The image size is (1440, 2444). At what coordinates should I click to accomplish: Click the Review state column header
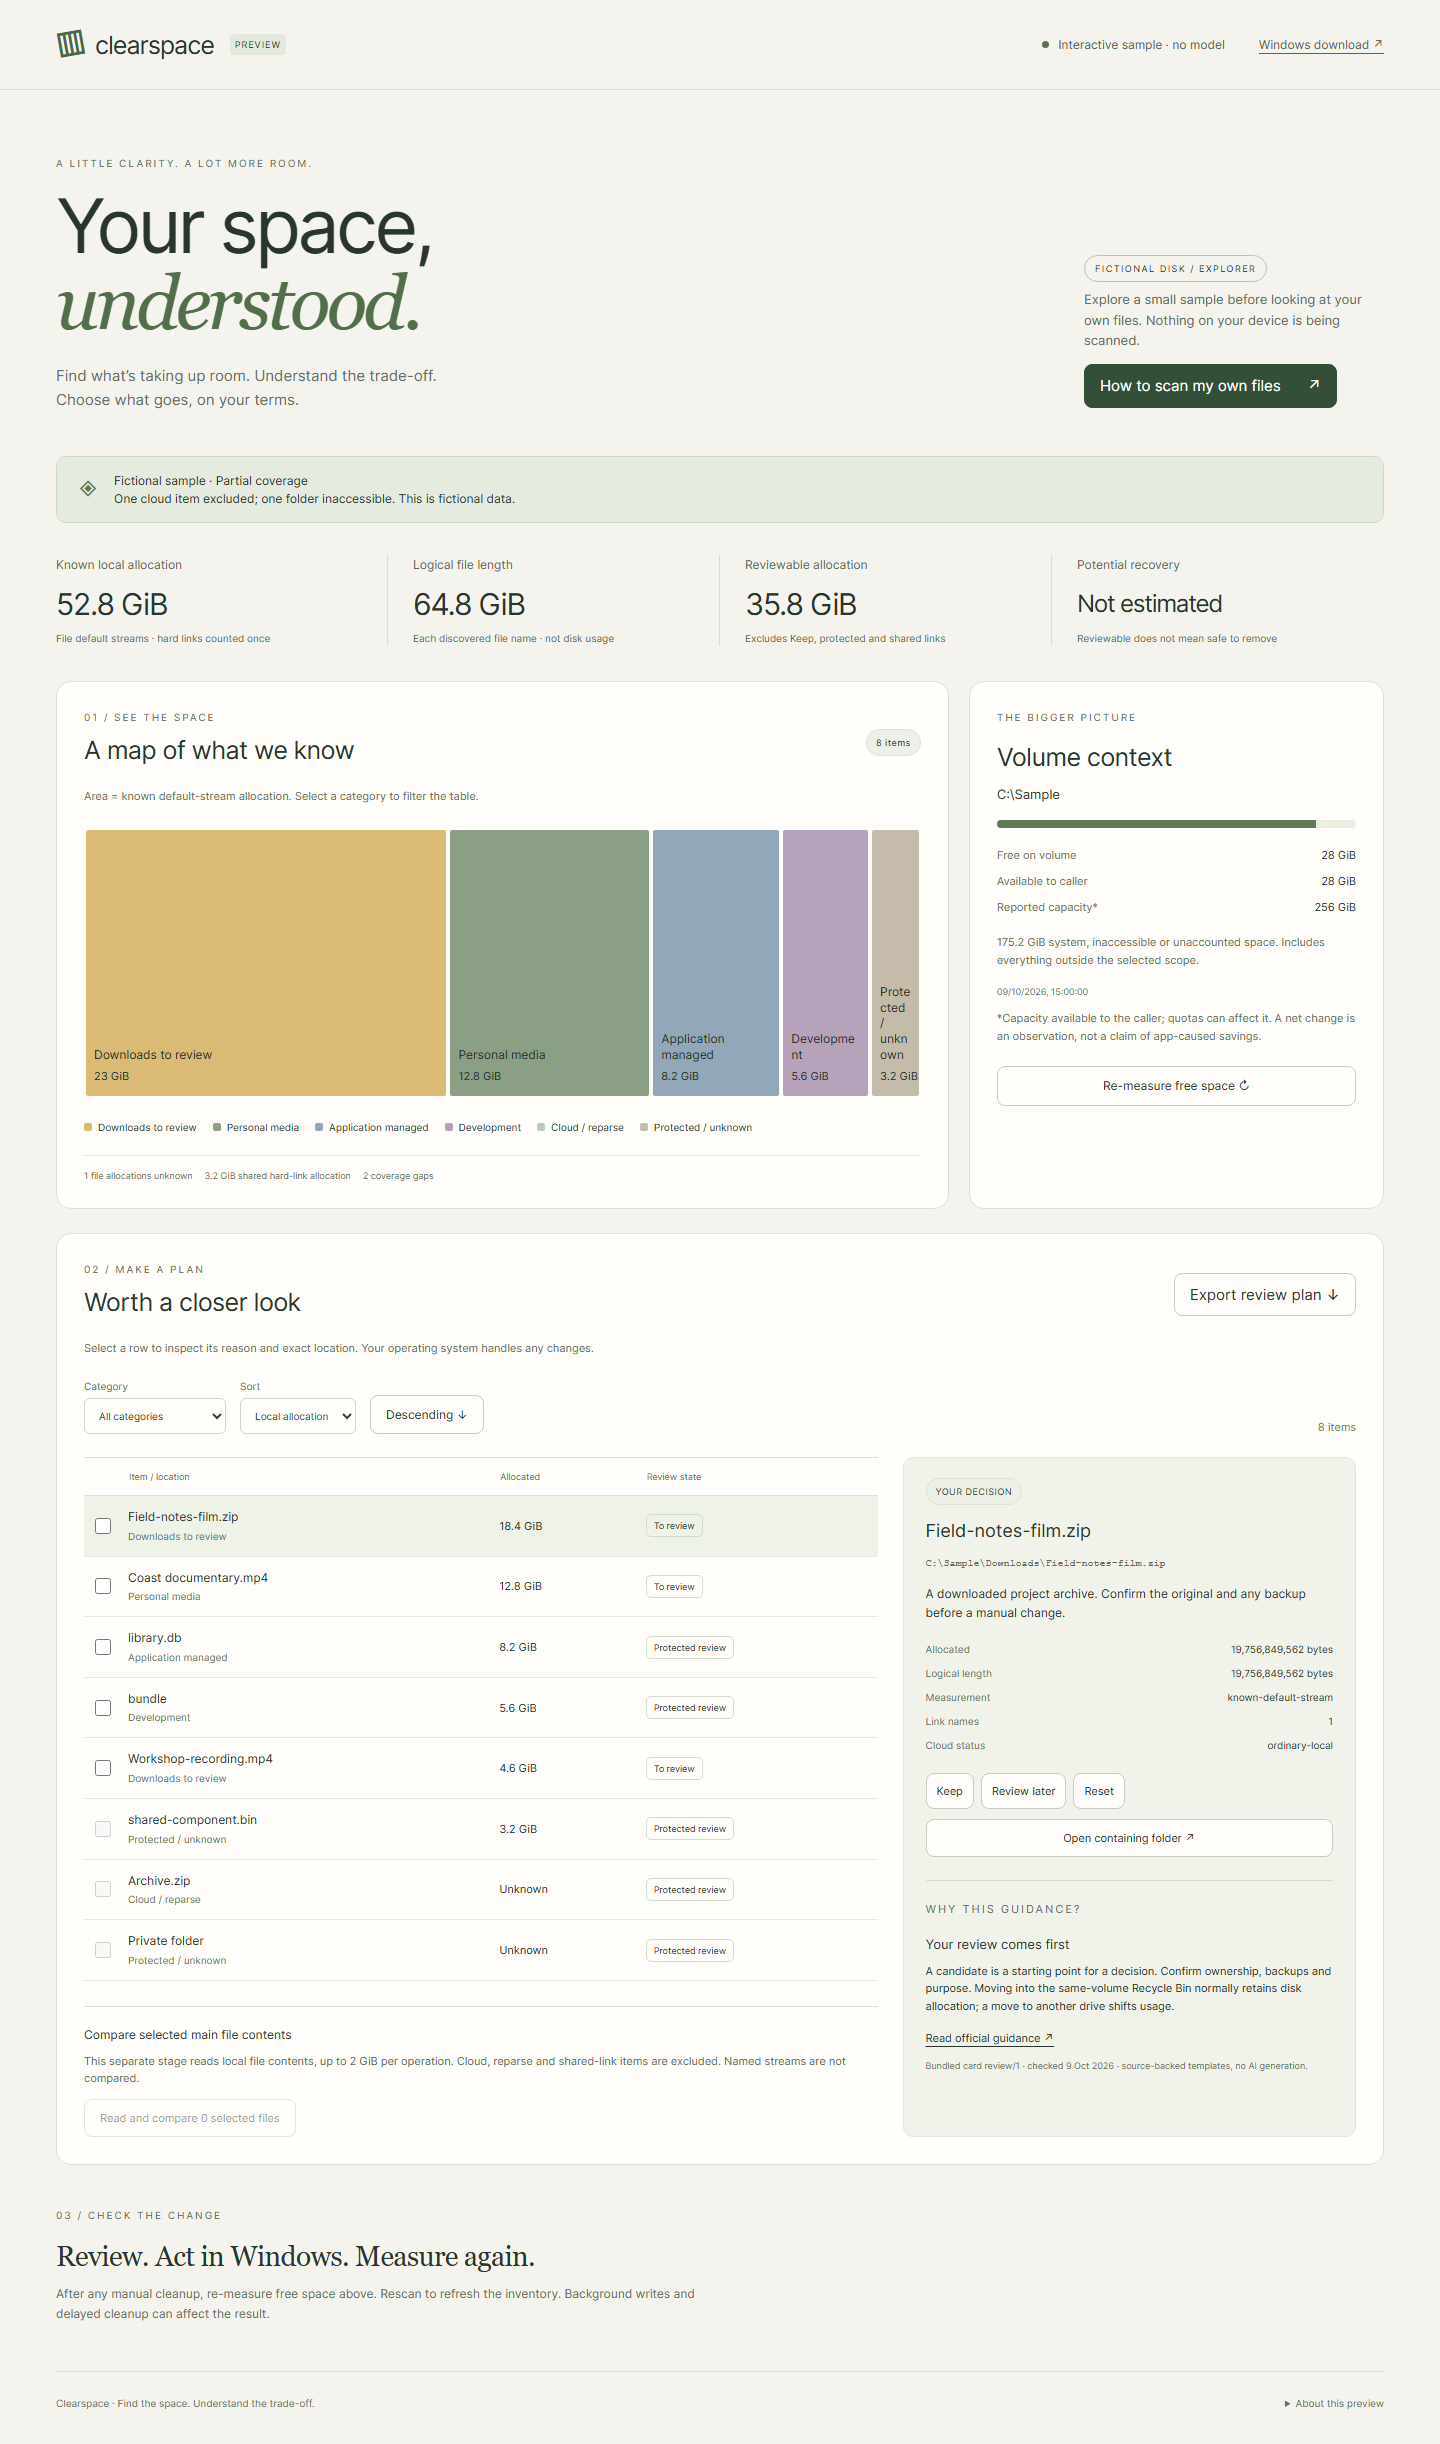click(x=674, y=1477)
